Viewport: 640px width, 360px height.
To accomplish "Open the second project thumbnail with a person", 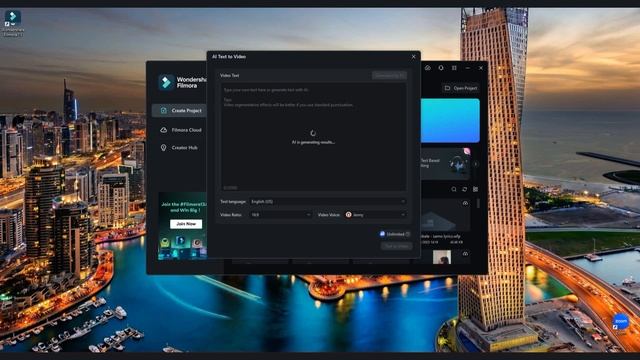I will click(x=442, y=257).
